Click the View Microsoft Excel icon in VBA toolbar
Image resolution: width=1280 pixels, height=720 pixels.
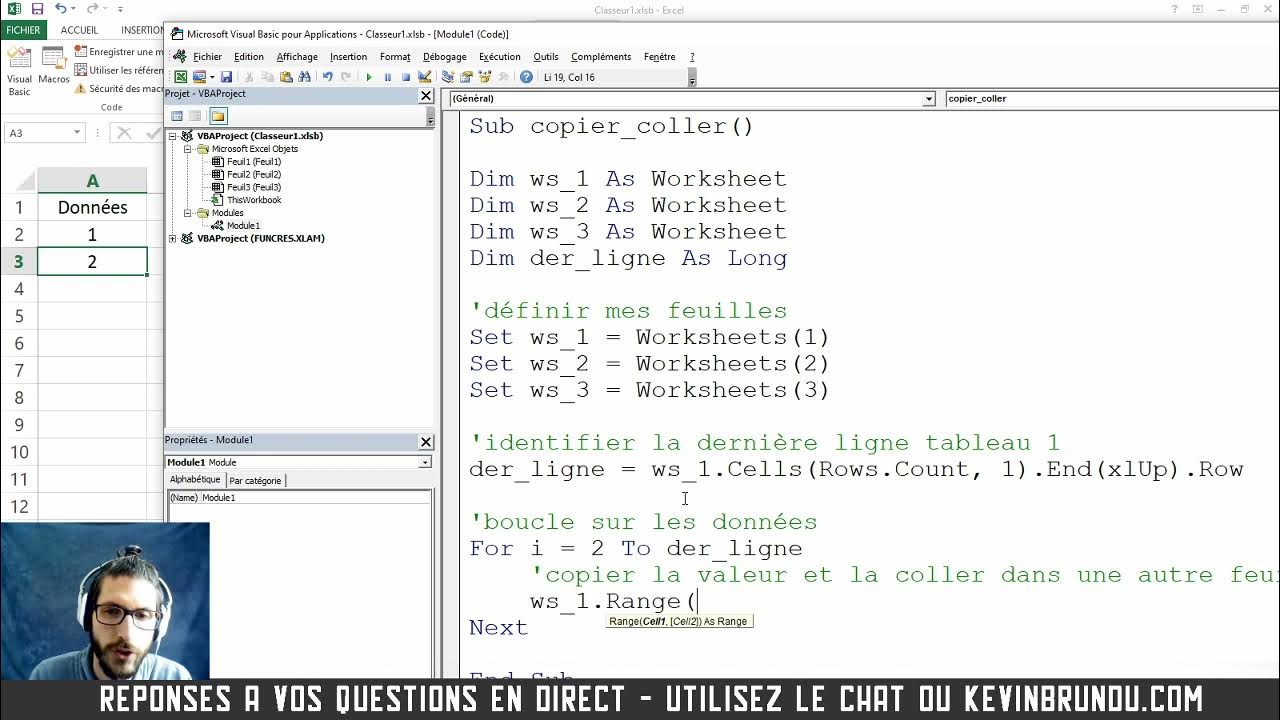[181, 77]
